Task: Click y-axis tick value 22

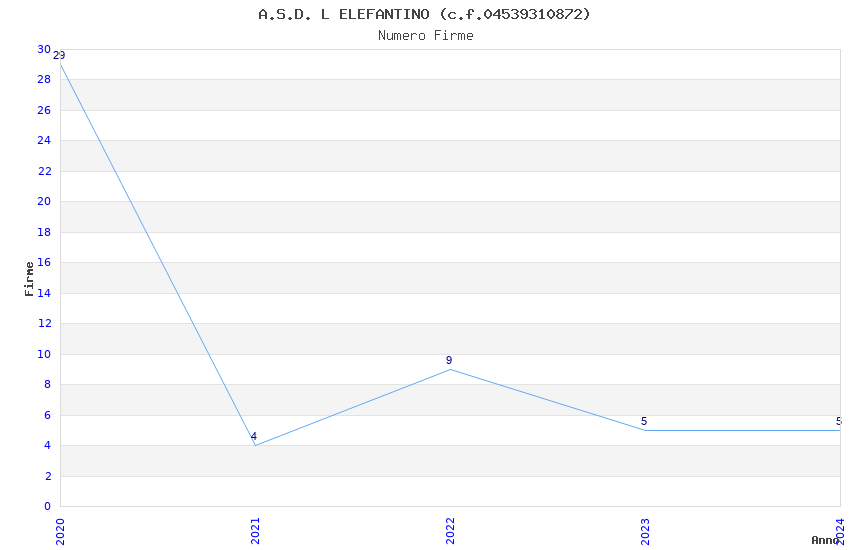Action: pyautogui.click(x=44, y=171)
